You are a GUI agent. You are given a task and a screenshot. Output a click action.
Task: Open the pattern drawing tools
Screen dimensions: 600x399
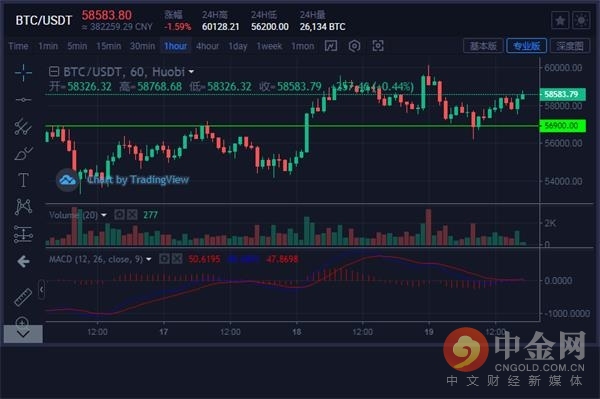click(x=23, y=207)
